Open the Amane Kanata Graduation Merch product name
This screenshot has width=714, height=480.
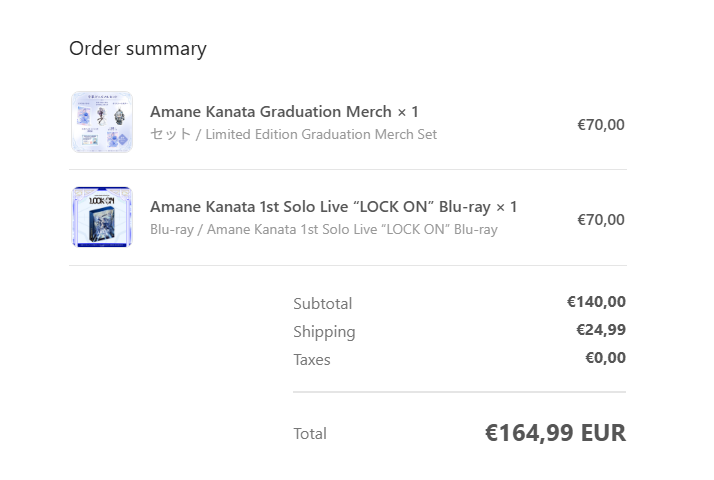click(x=271, y=111)
